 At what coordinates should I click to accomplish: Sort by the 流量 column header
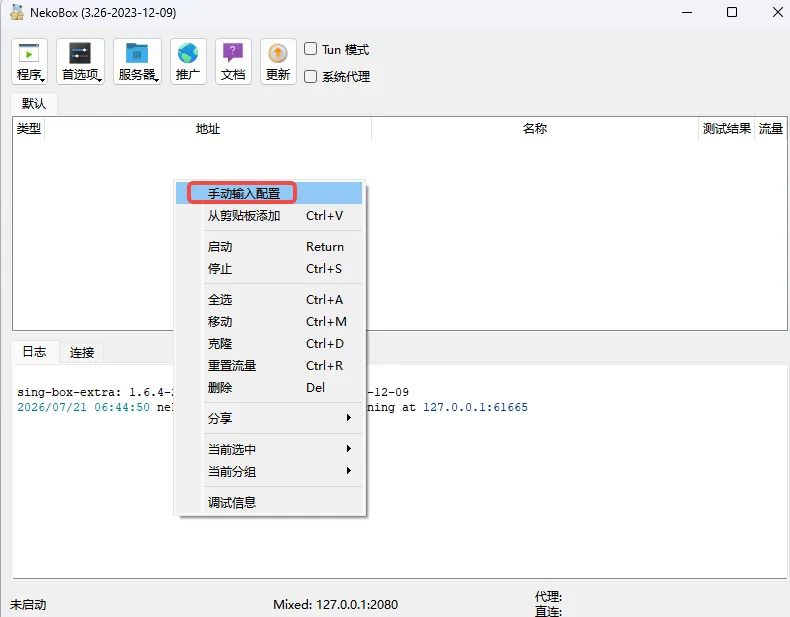(x=771, y=129)
